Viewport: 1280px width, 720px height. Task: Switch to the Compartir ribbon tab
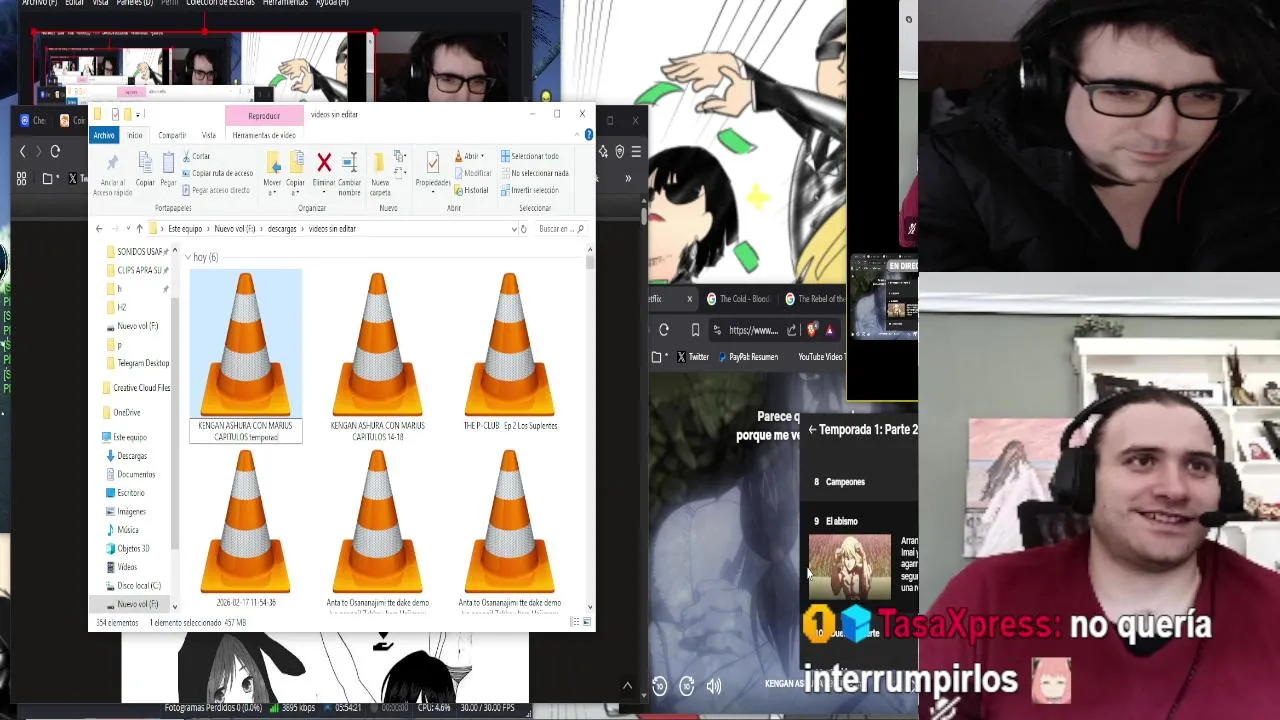pyautogui.click(x=172, y=135)
